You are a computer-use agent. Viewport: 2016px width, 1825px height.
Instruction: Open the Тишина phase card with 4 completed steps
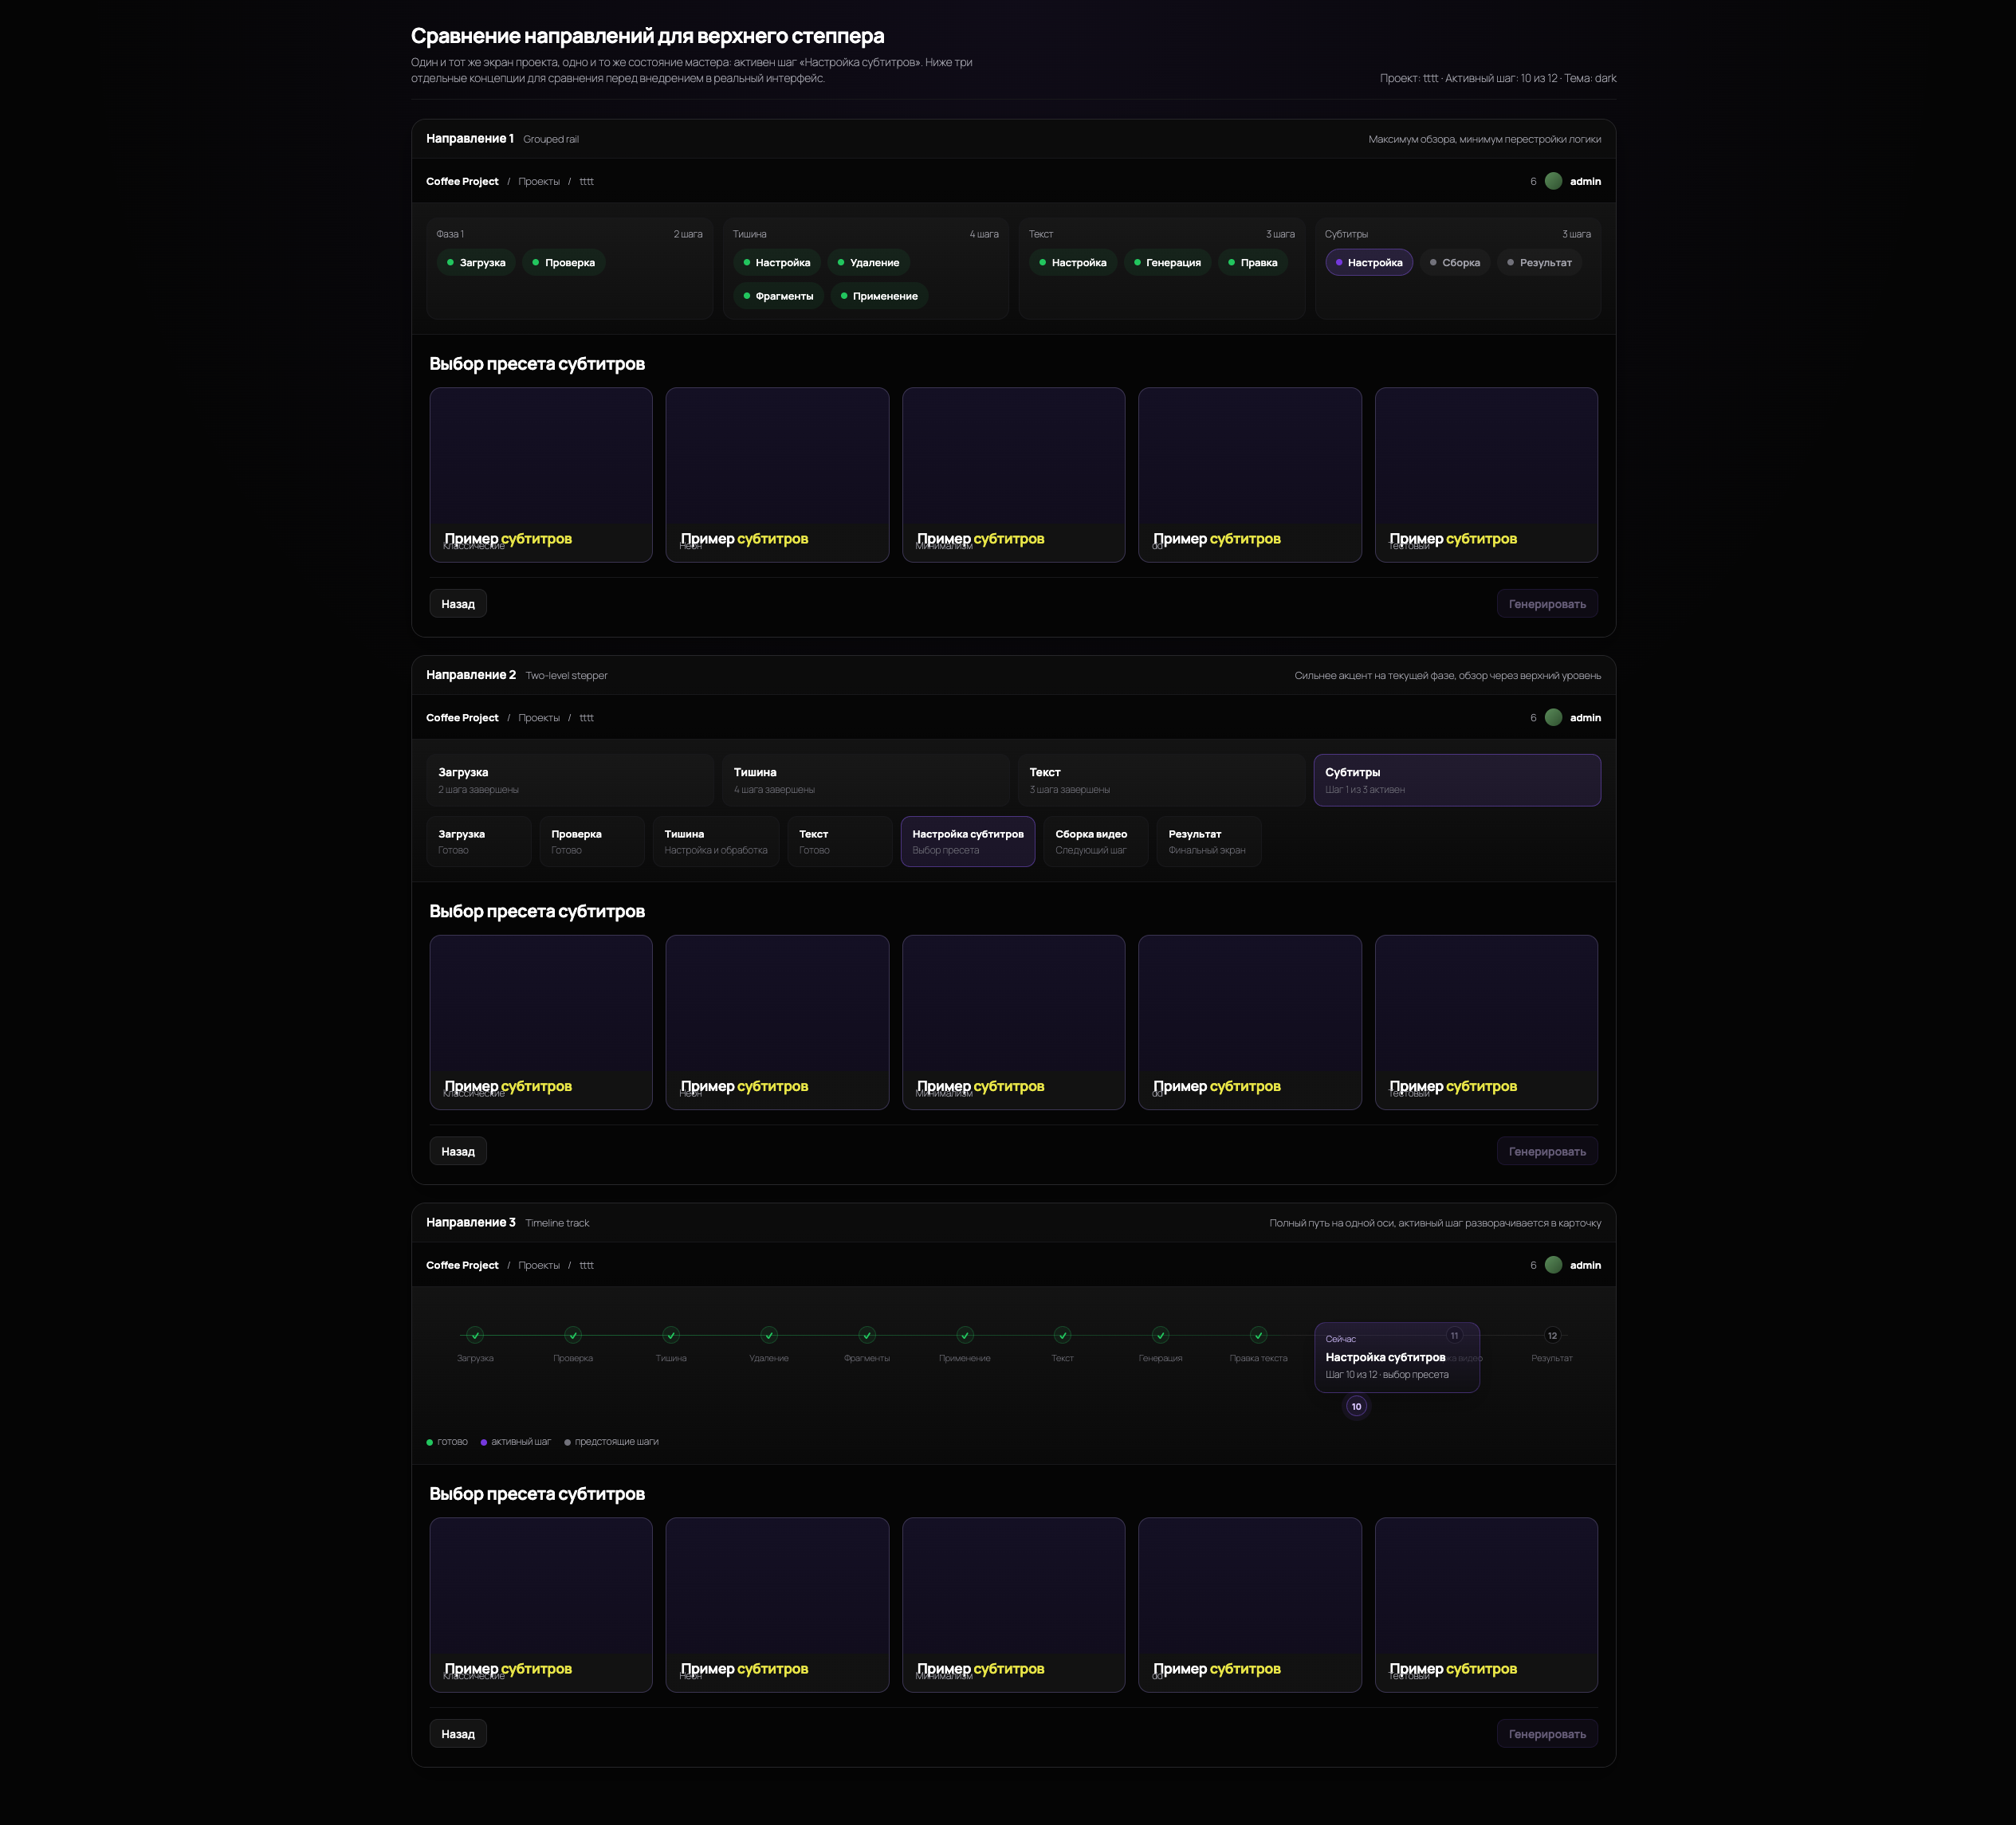865,780
